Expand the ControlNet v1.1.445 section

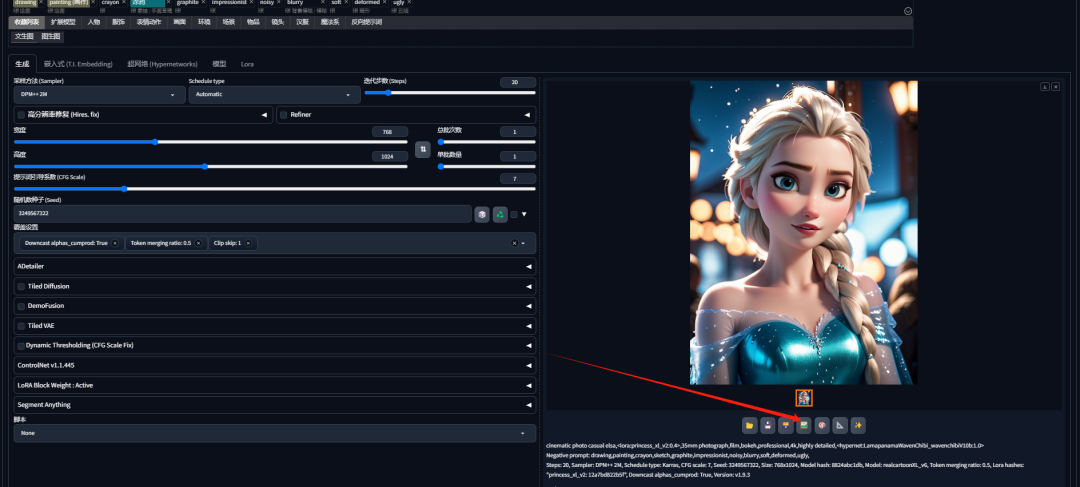coord(274,365)
